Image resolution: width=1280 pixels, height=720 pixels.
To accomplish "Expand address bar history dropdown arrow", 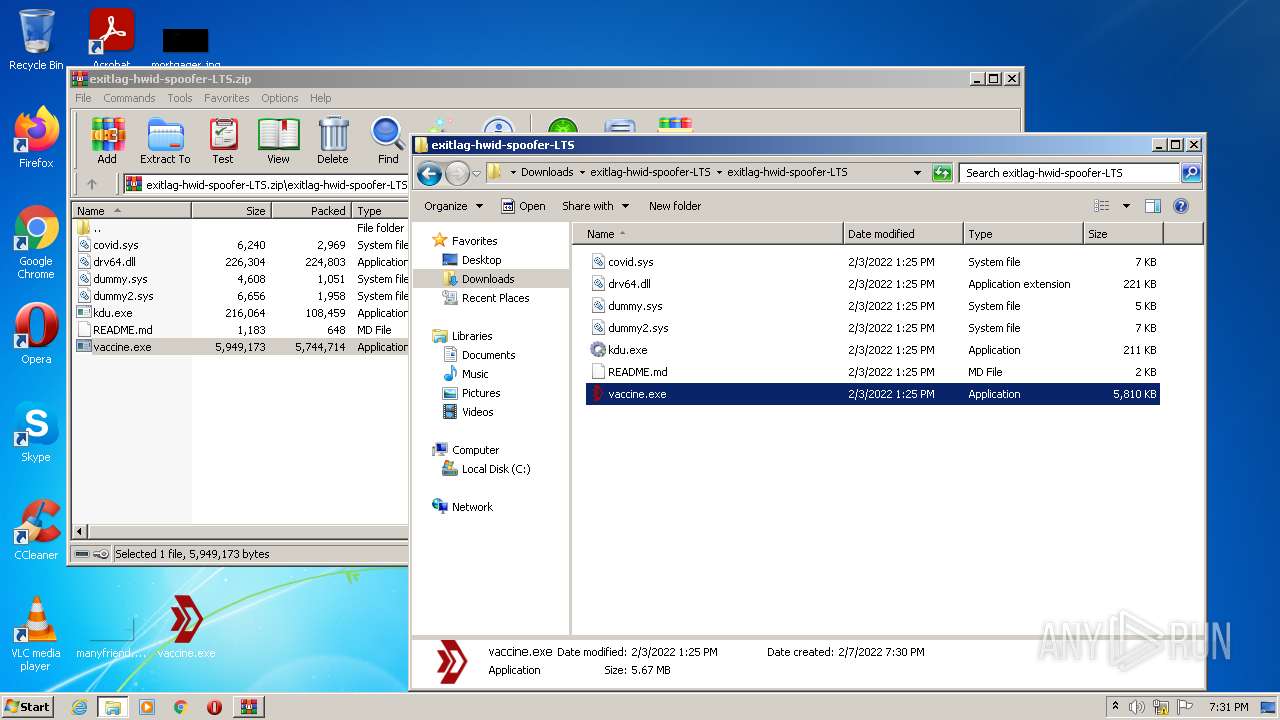I will (917, 173).
